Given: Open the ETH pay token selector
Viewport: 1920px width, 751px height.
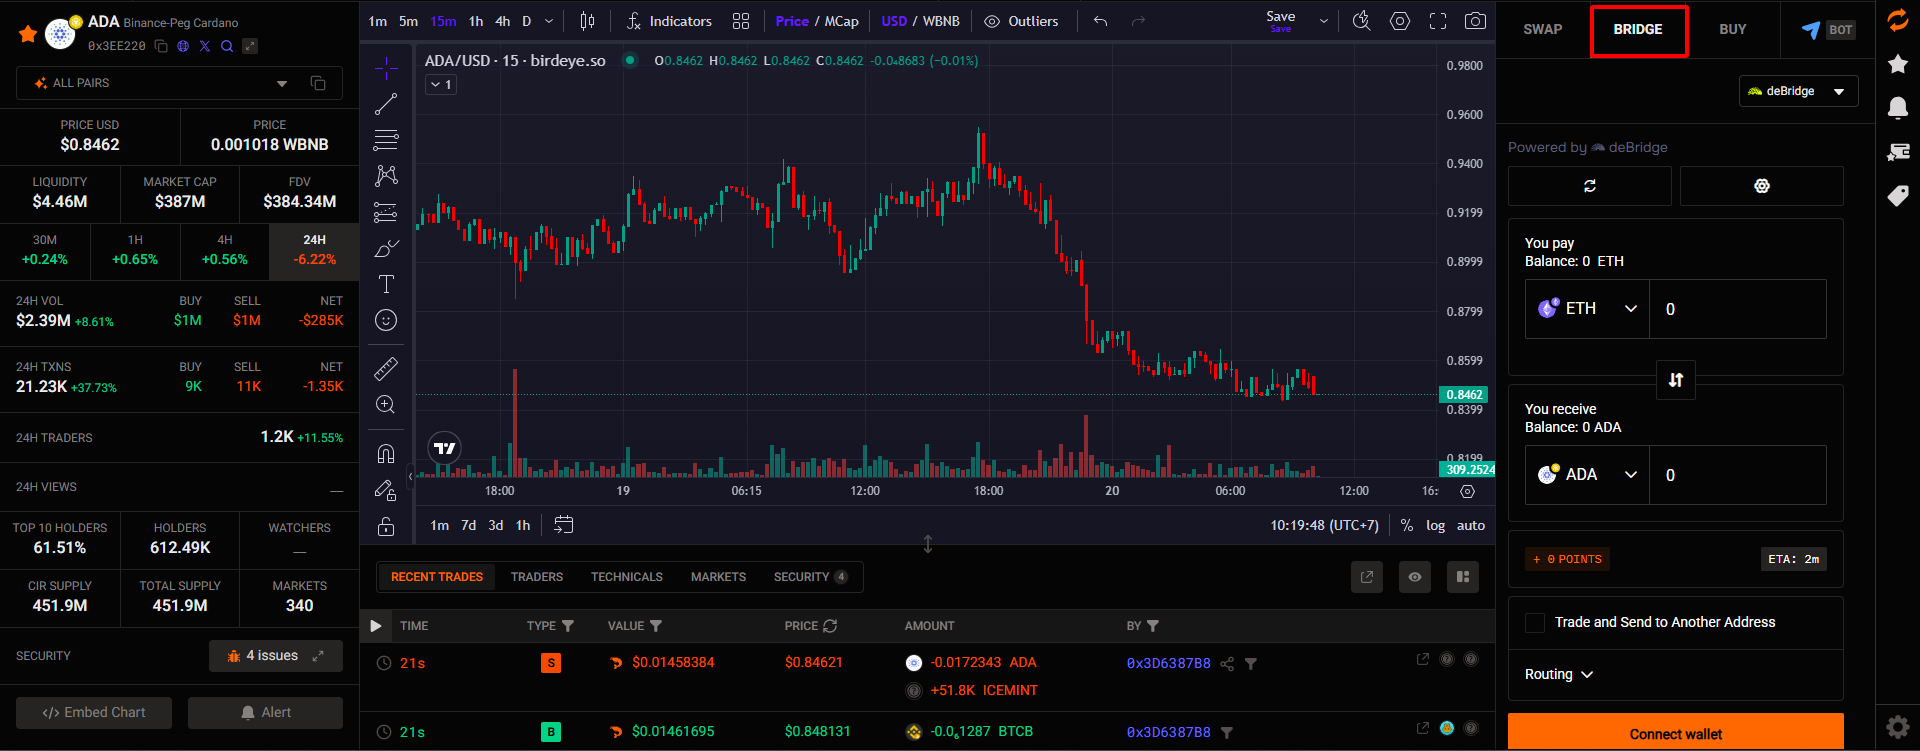Looking at the screenshot, I should (1588, 309).
